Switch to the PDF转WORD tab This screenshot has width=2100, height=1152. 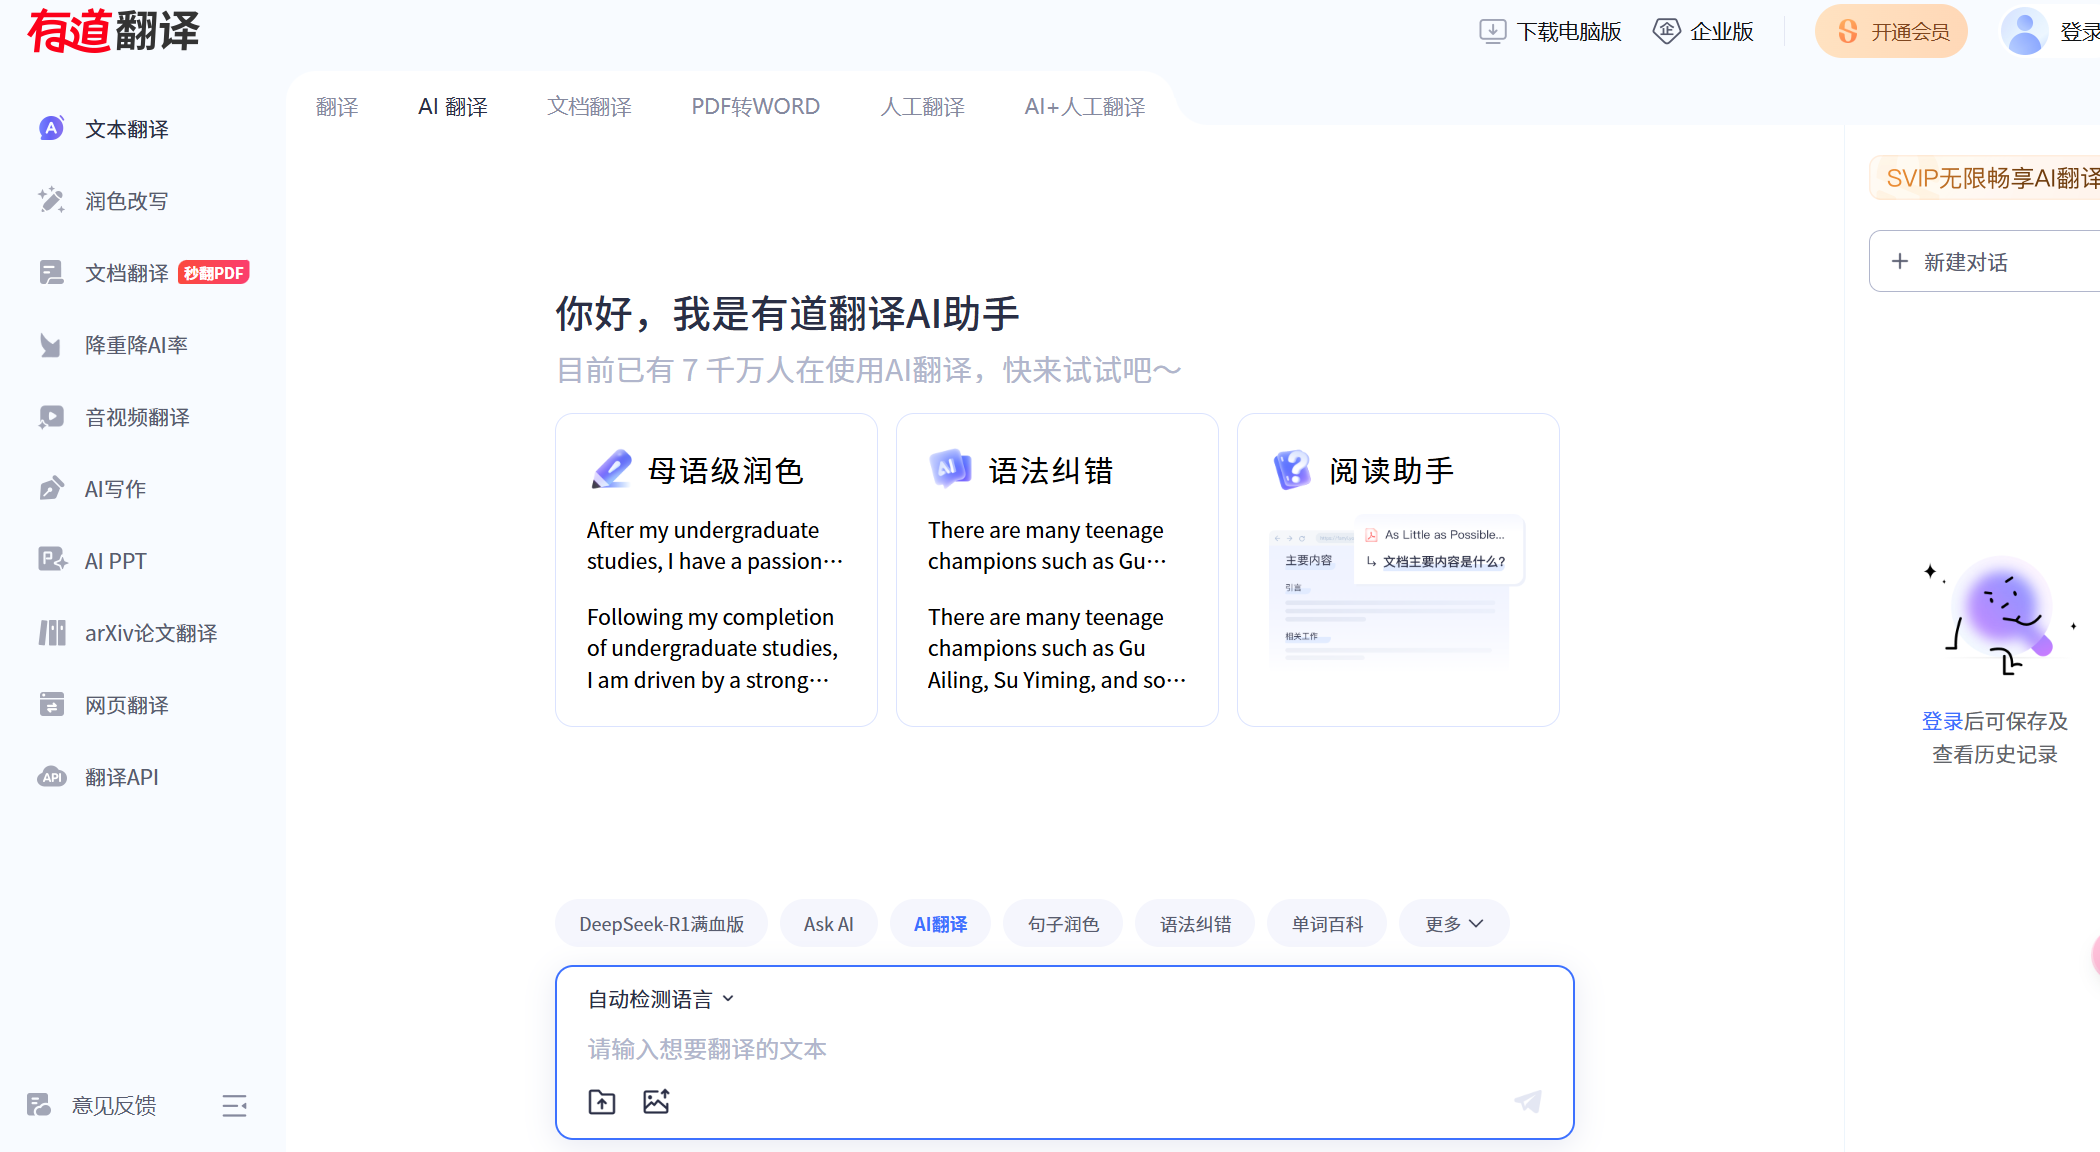(x=755, y=106)
